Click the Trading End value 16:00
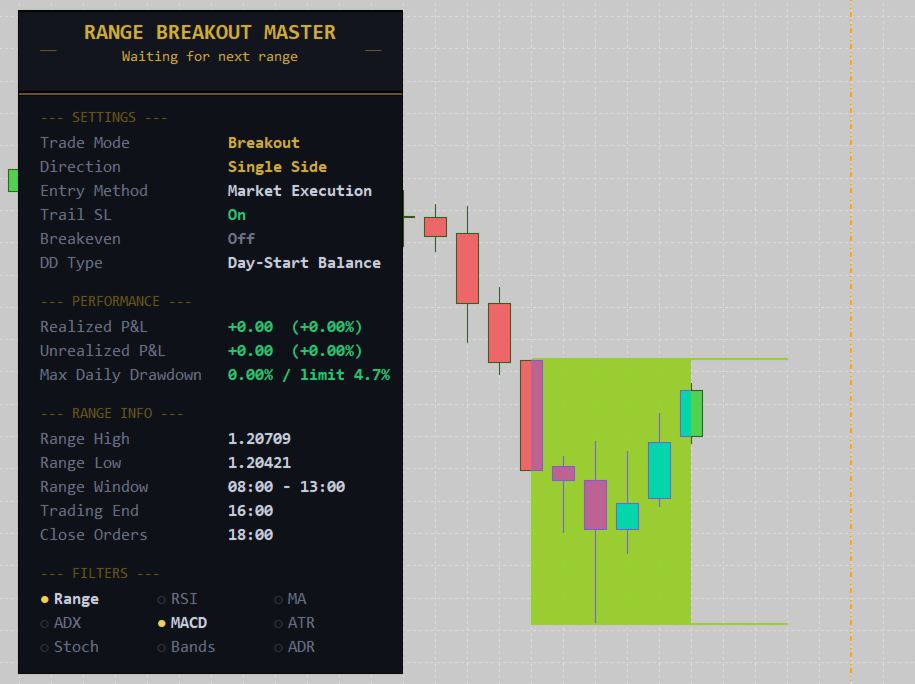Viewport: 915px width, 684px height. [250, 511]
